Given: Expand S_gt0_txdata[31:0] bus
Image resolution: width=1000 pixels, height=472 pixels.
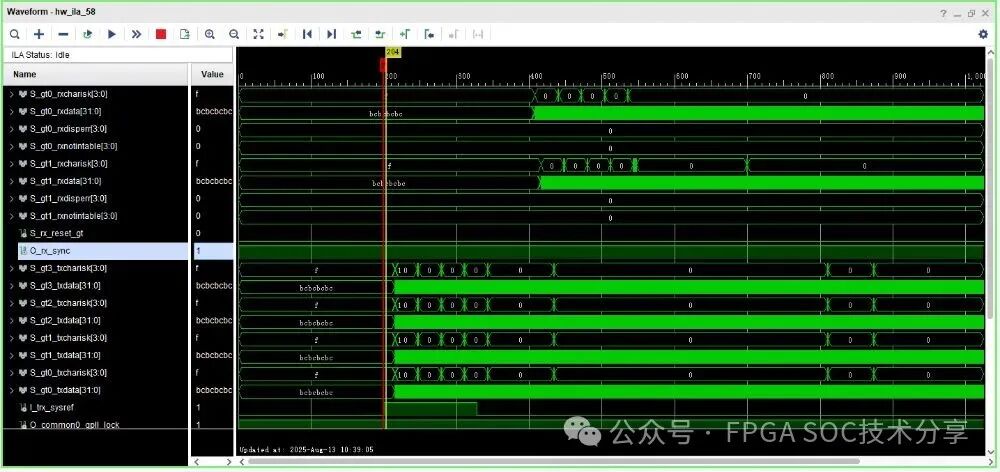Looking at the screenshot, I should [x=11, y=390].
